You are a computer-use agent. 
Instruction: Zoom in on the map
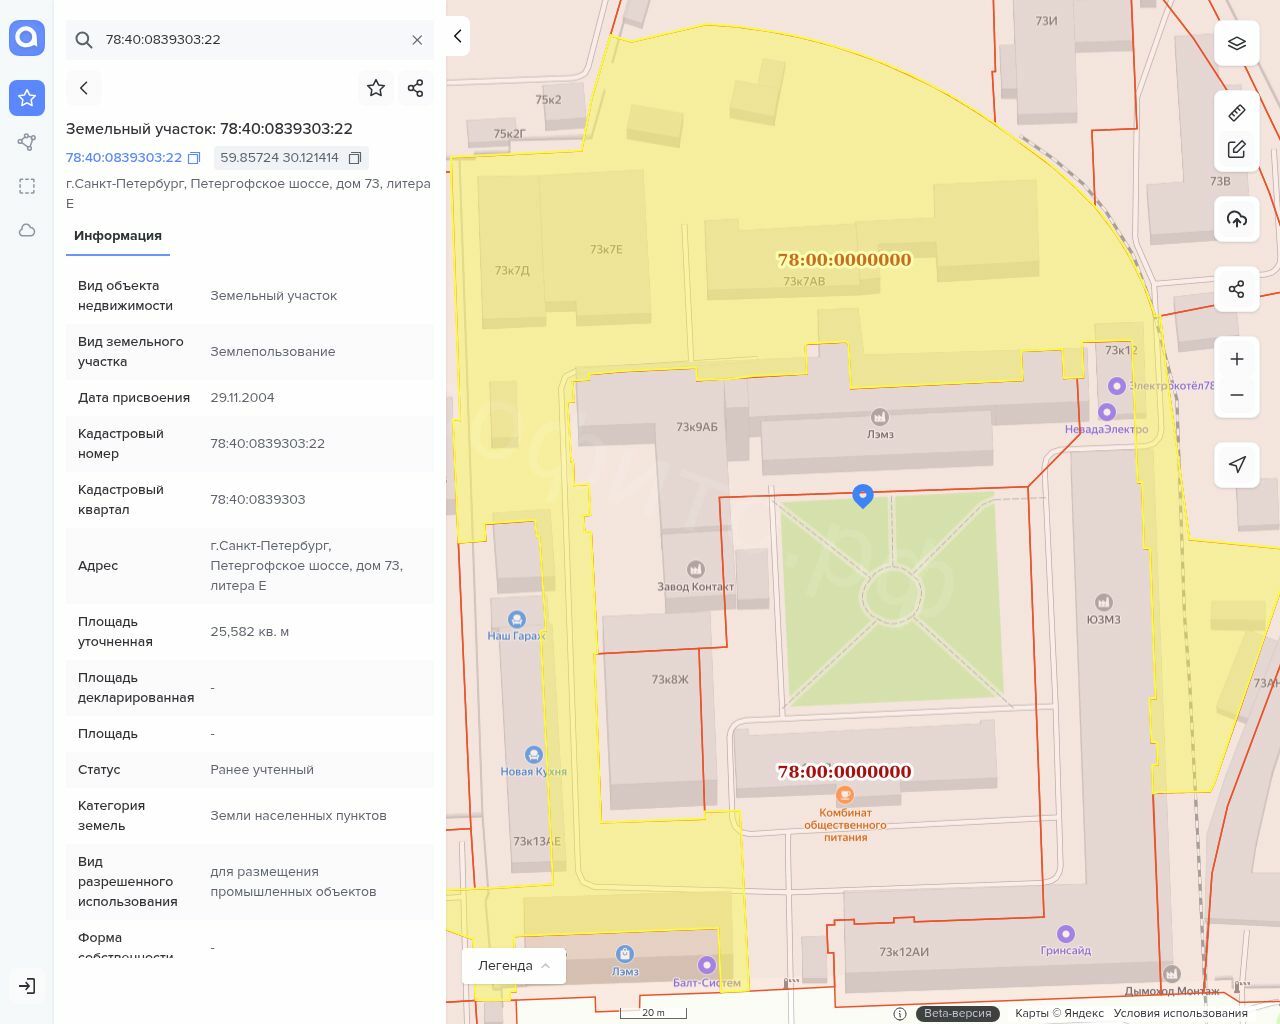pos(1236,359)
